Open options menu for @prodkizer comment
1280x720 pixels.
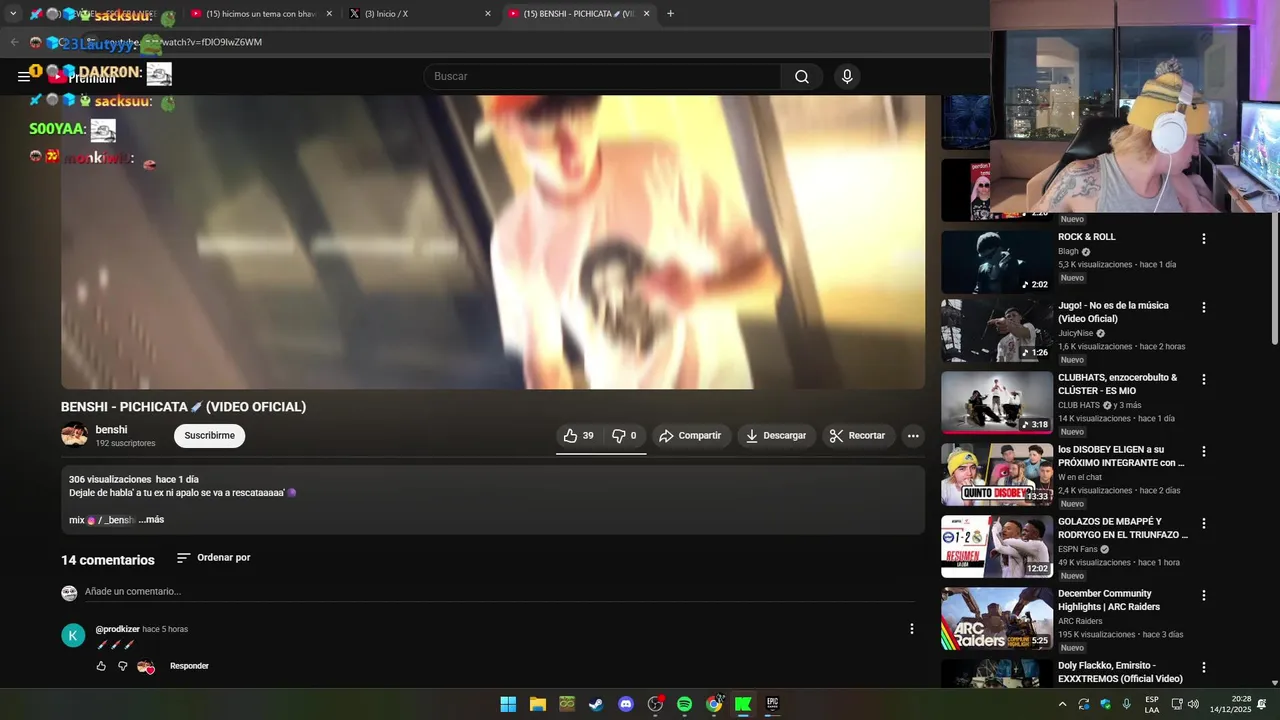tap(911, 629)
